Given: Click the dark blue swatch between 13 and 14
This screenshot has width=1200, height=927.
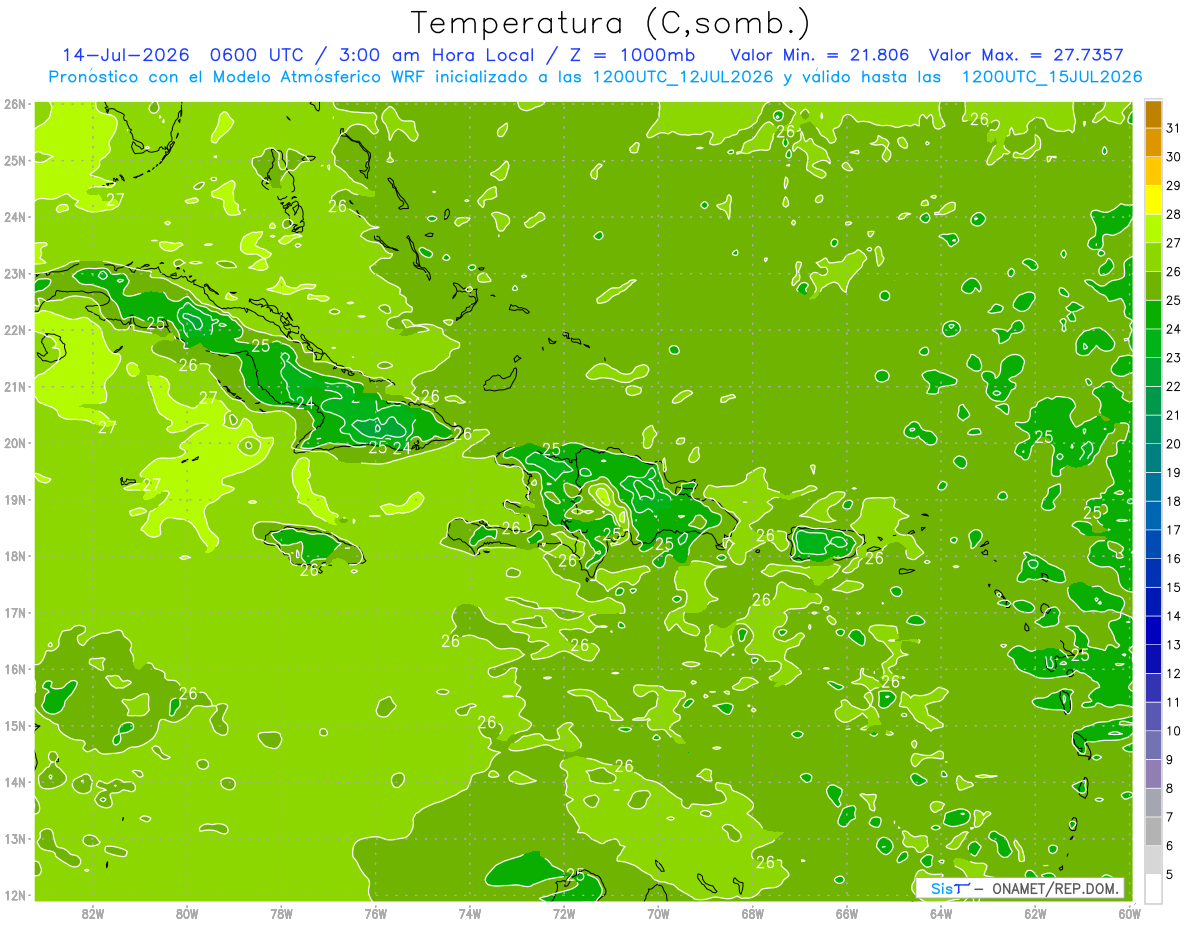Looking at the screenshot, I should 1153,631.
